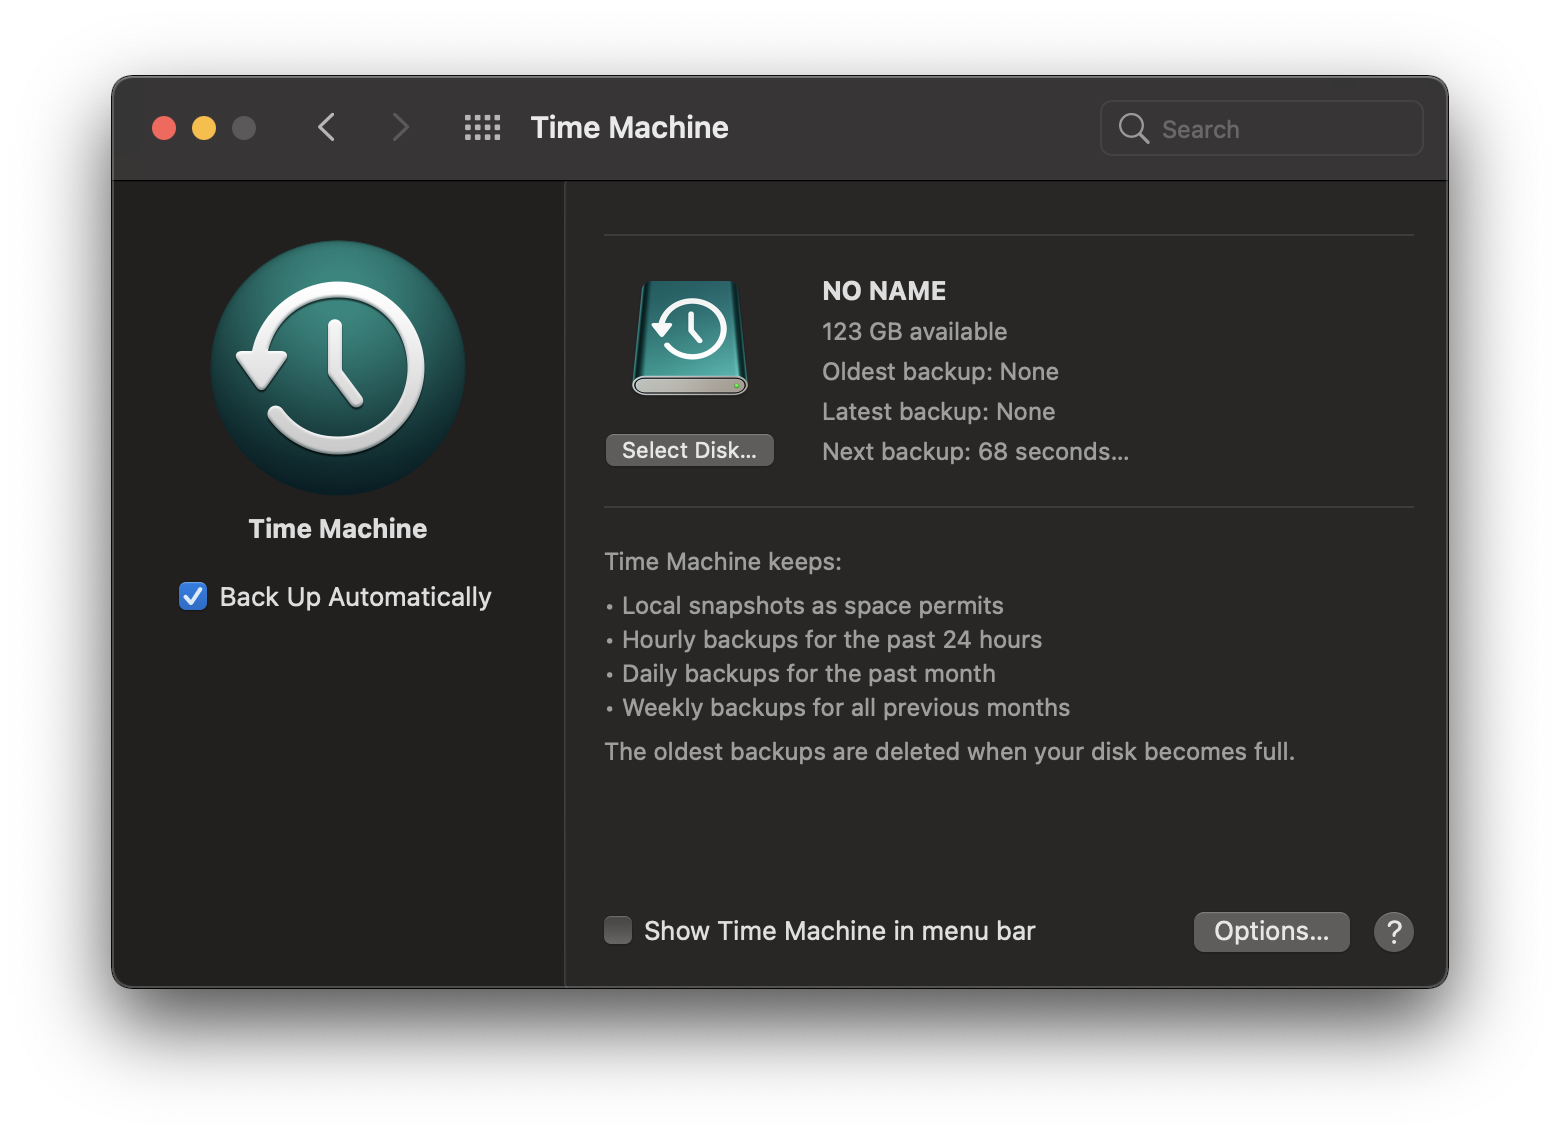Viewport: 1560px width, 1136px height.
Task: Minimize the window with the yellow button
Action: [x=204, y=128]
